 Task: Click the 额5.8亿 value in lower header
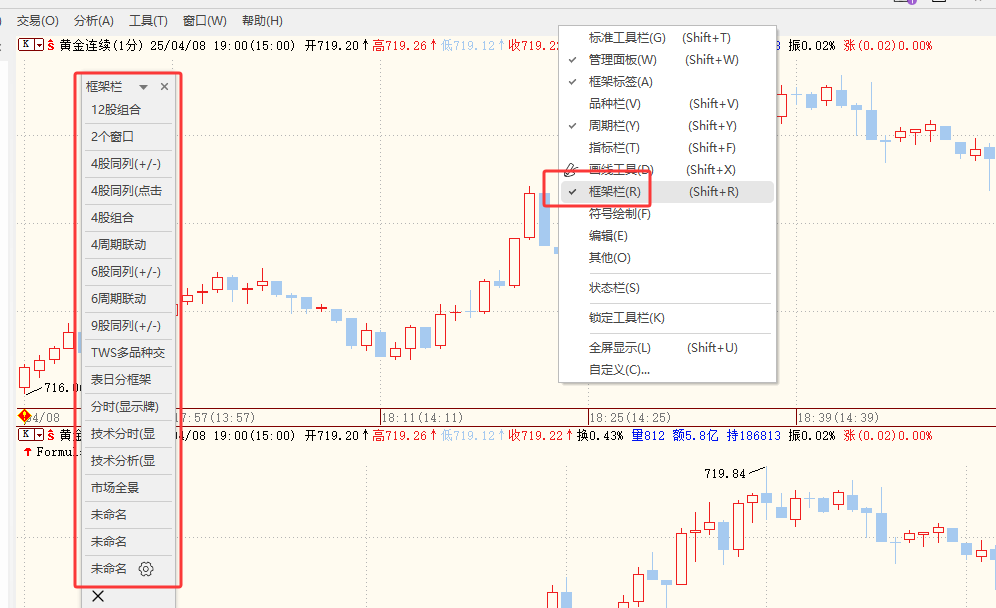click(696, 435)
